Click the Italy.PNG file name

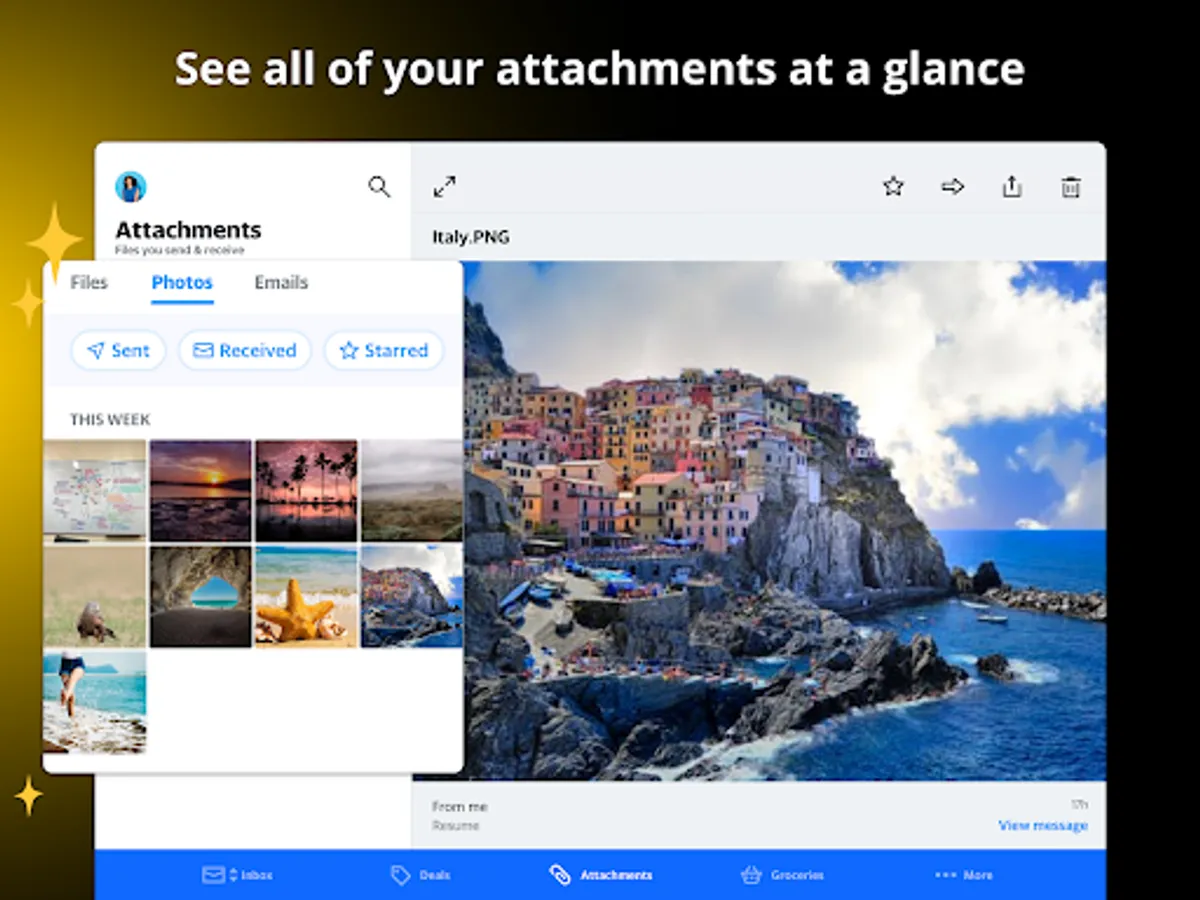coord(470,237)
